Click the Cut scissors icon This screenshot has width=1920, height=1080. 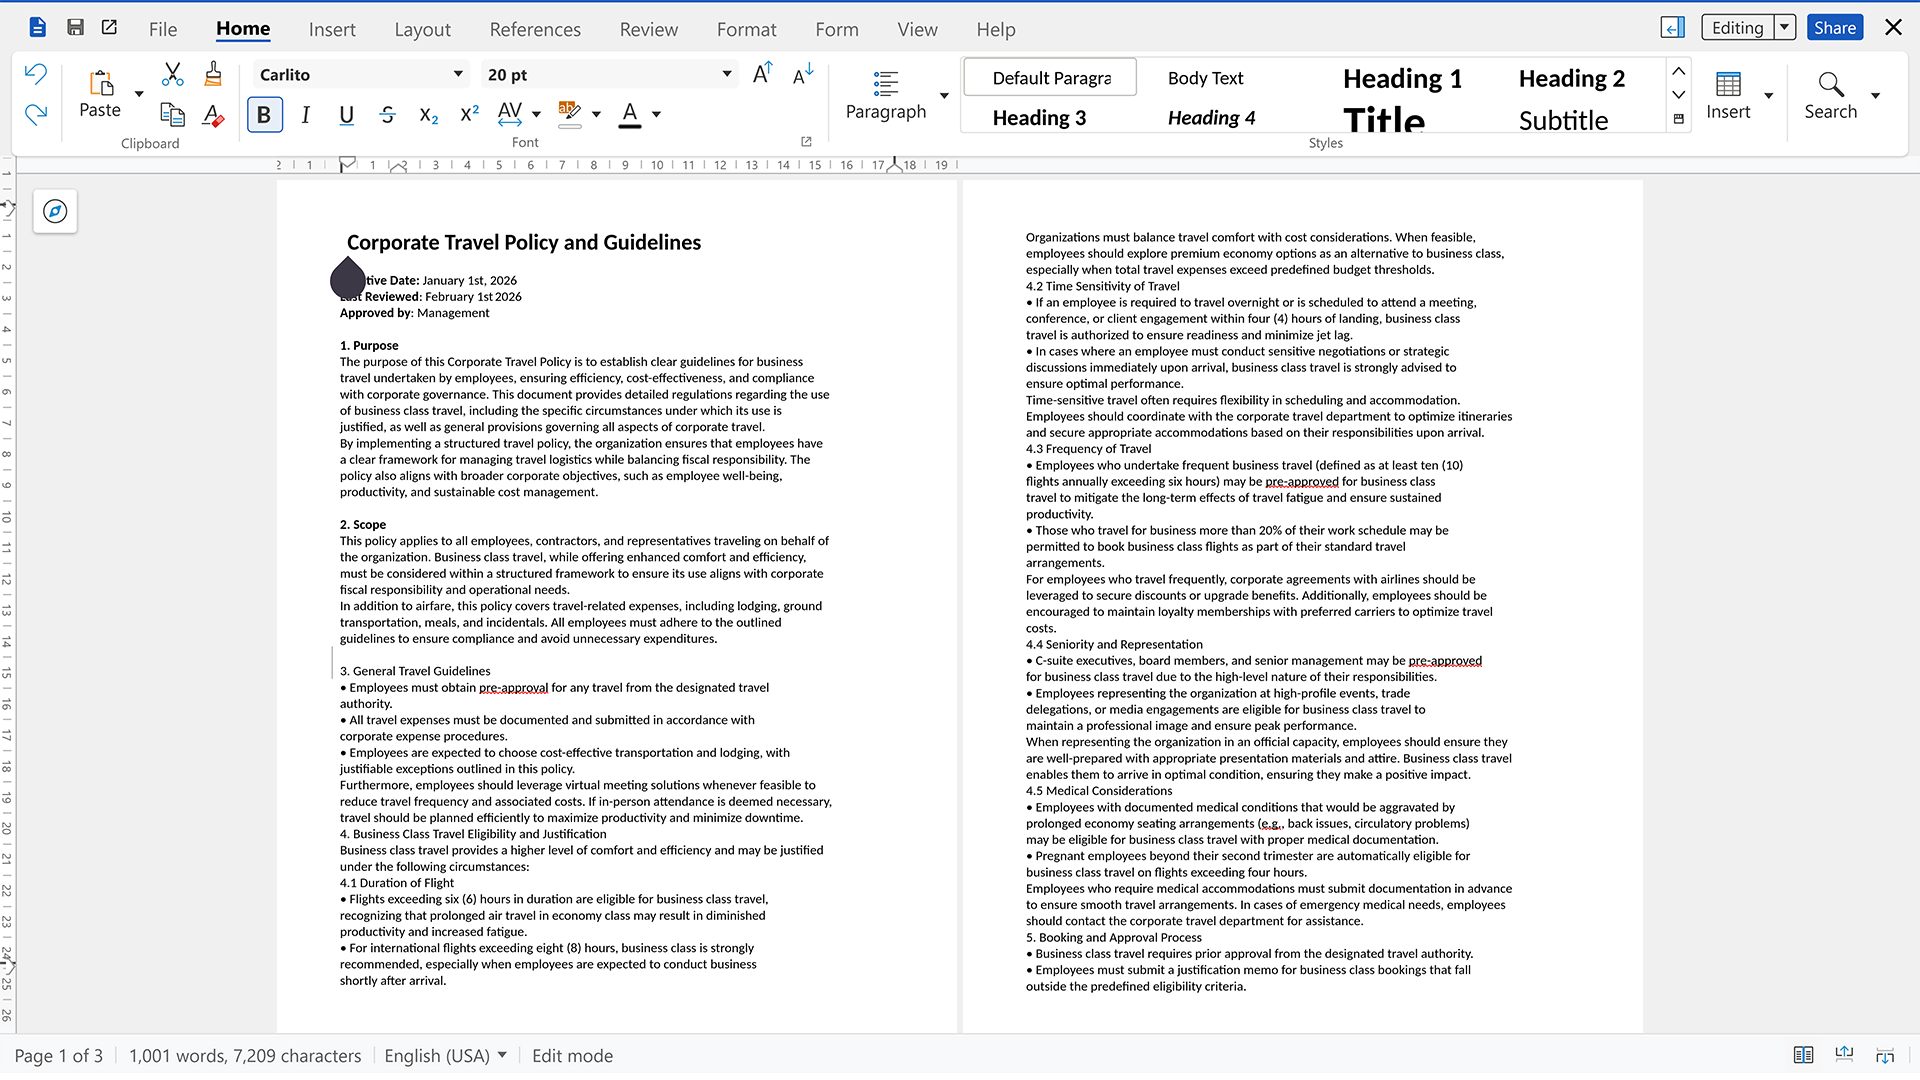[173, 74]
